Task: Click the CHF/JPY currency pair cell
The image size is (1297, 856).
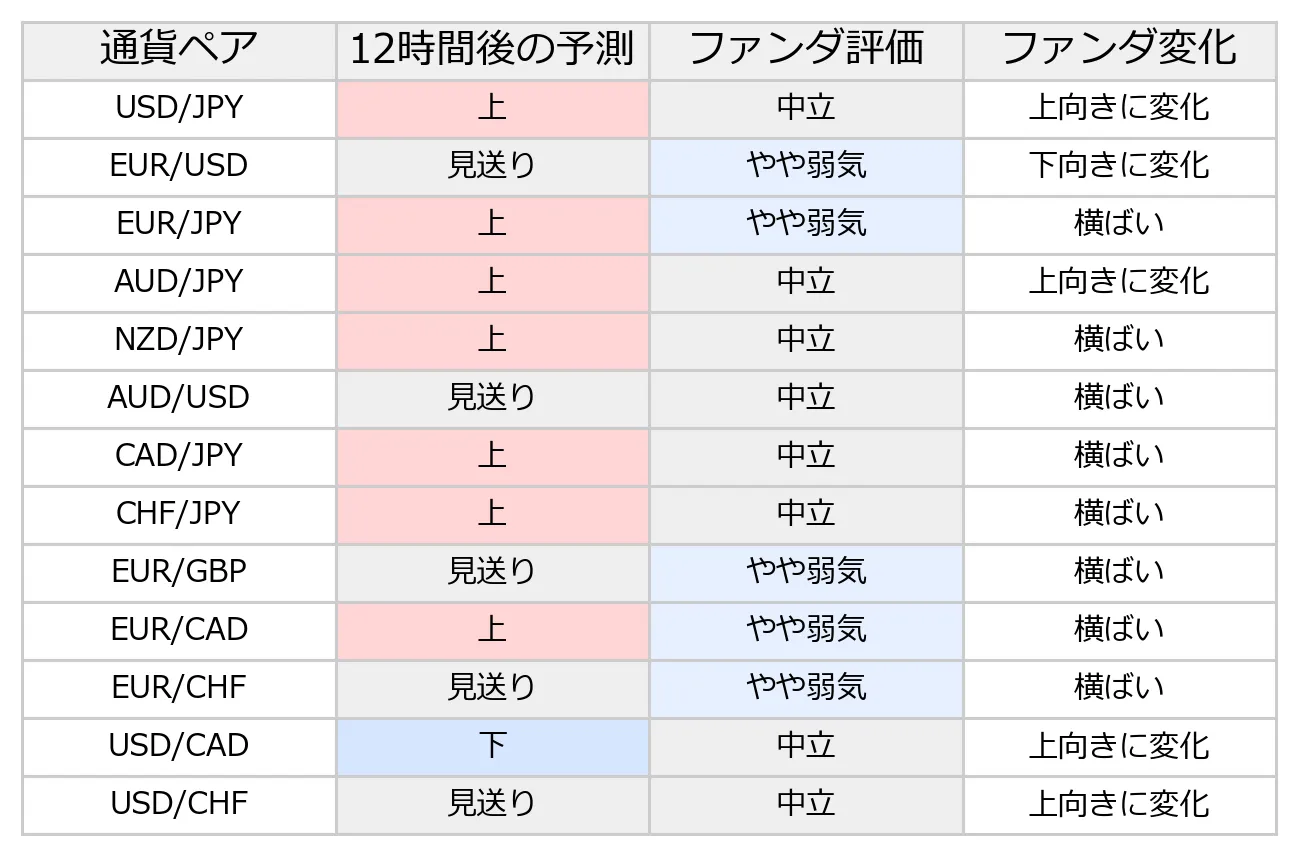Action: pyautogui.click(x=179, y=515)
